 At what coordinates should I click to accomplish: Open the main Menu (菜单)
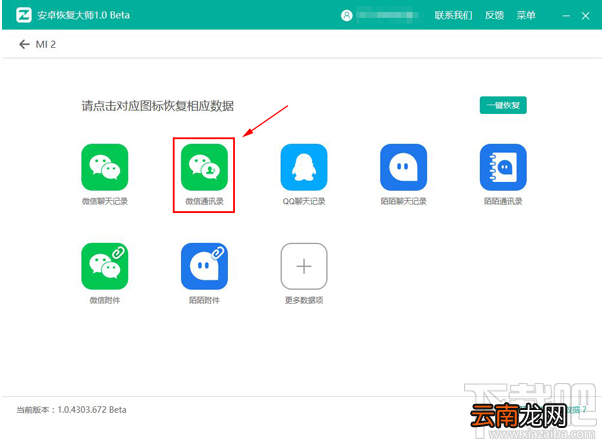click(526, 15)
